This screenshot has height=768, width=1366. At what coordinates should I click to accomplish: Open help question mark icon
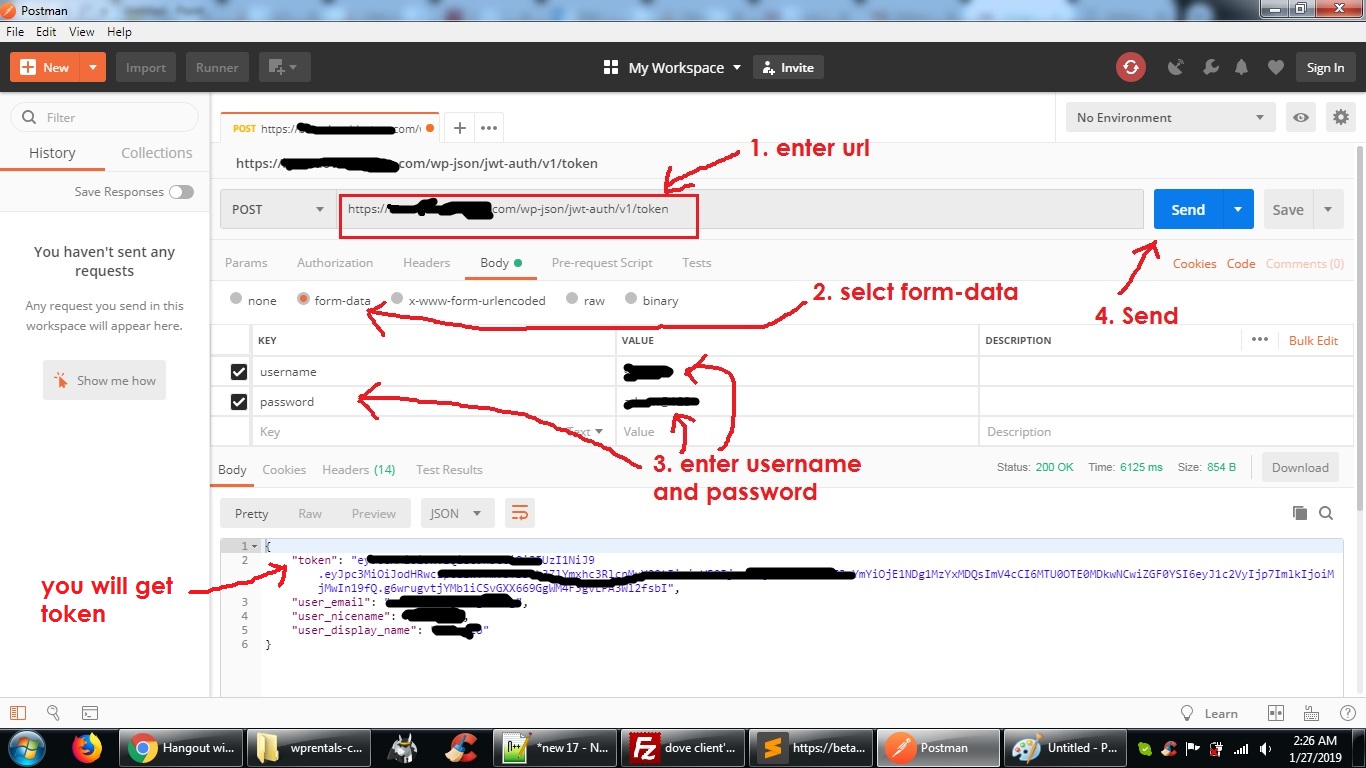point(1346,713)
